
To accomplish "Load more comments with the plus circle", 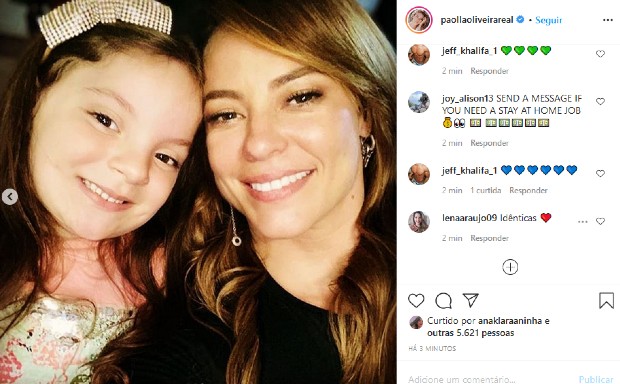I will (x=510, y=267).
